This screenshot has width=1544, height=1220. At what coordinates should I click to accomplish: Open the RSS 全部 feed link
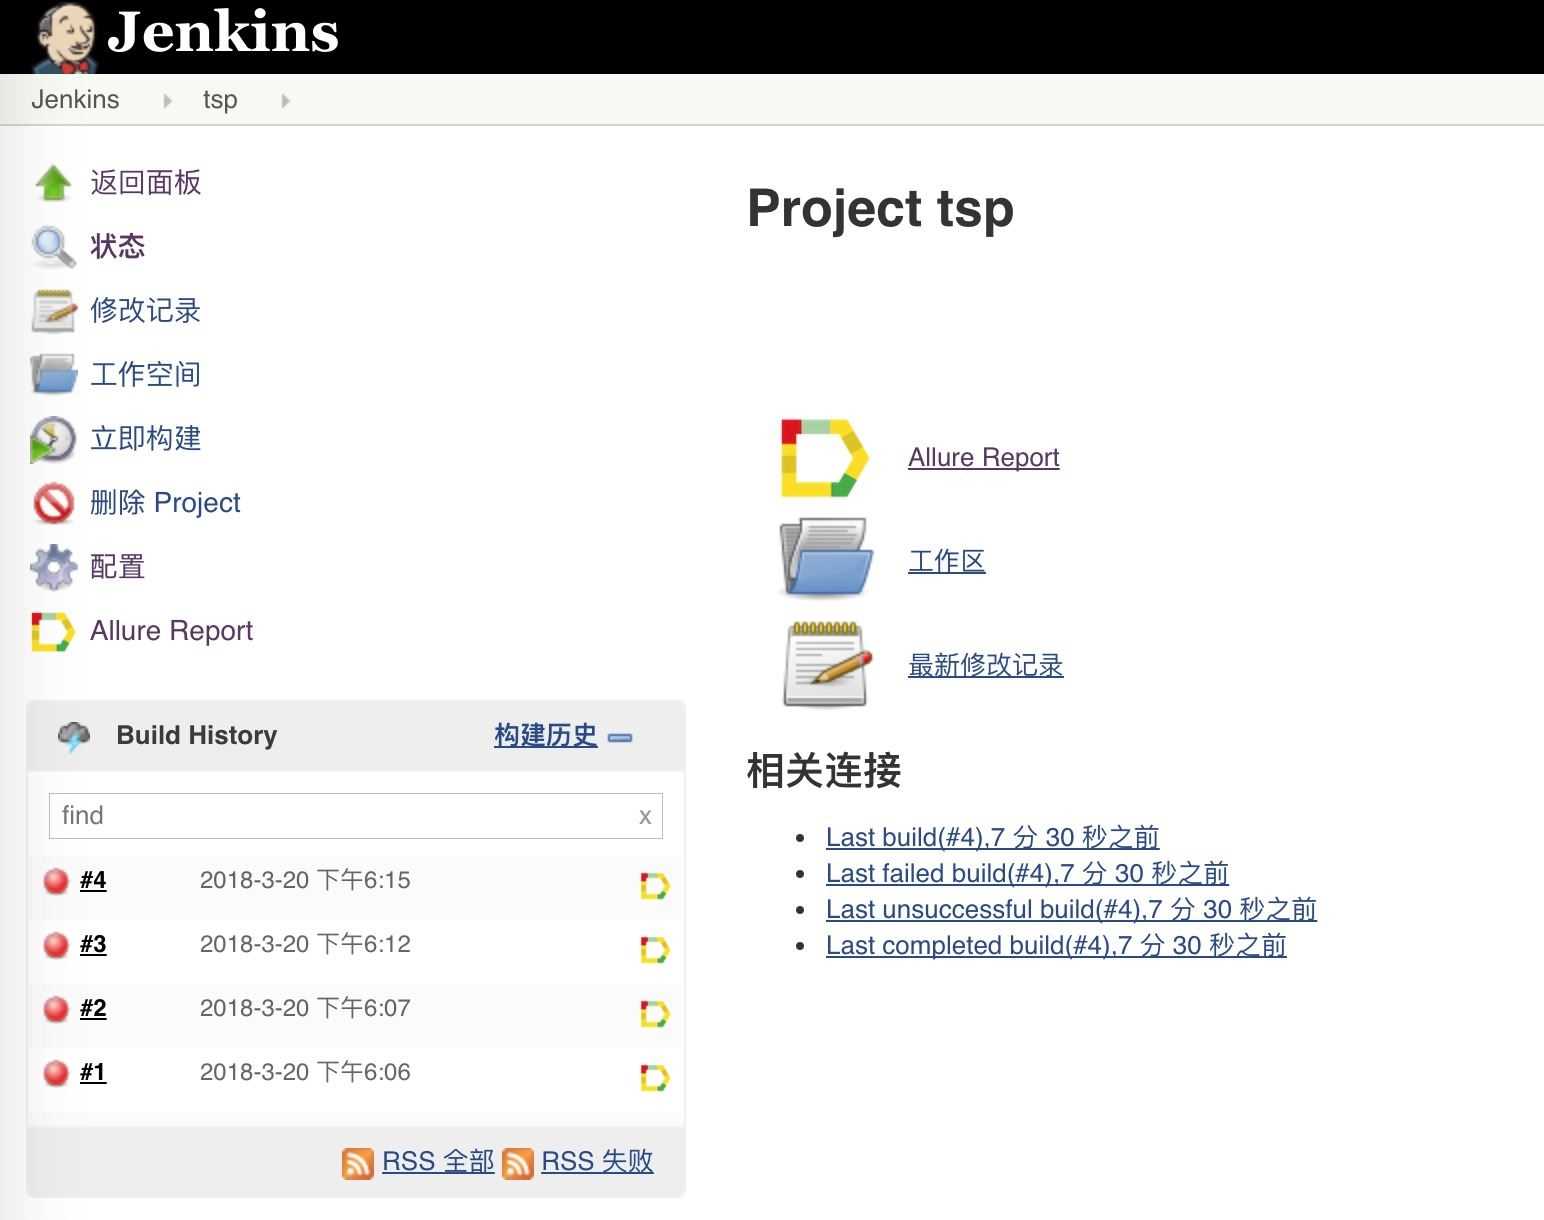coord(438,1162)
